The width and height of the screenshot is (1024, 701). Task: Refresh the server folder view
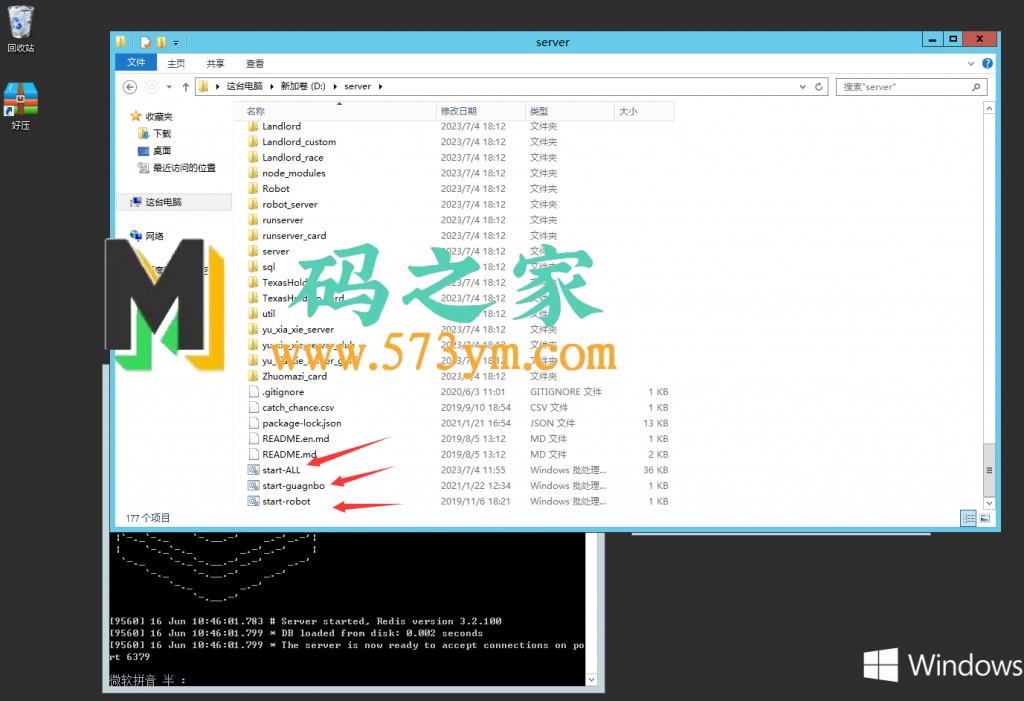click(x=818, y=86)
